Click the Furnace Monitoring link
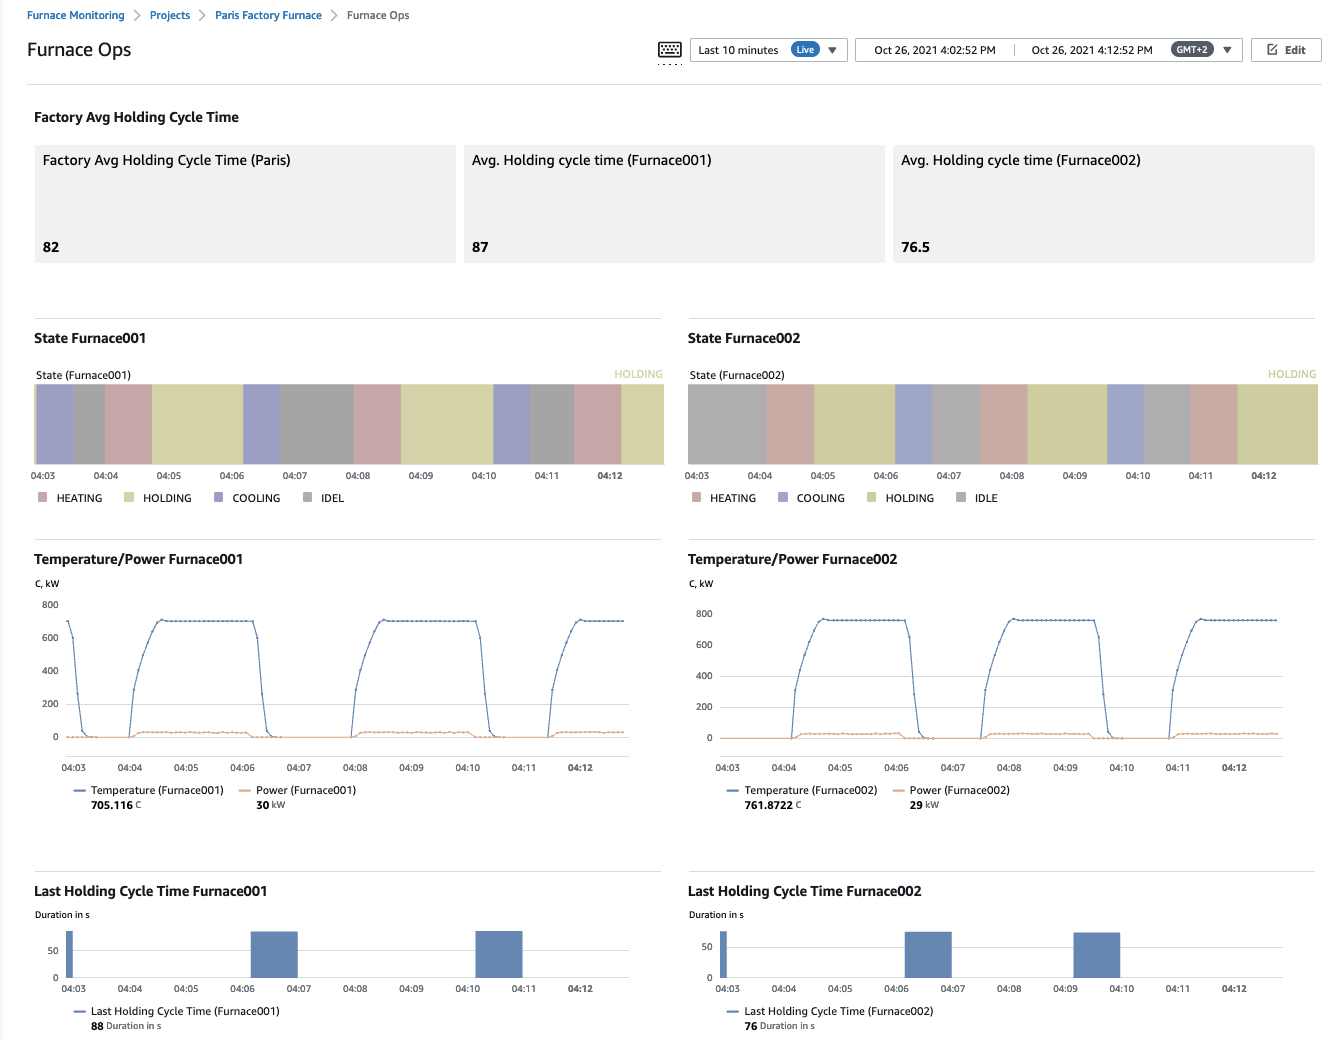 [75, 15]
